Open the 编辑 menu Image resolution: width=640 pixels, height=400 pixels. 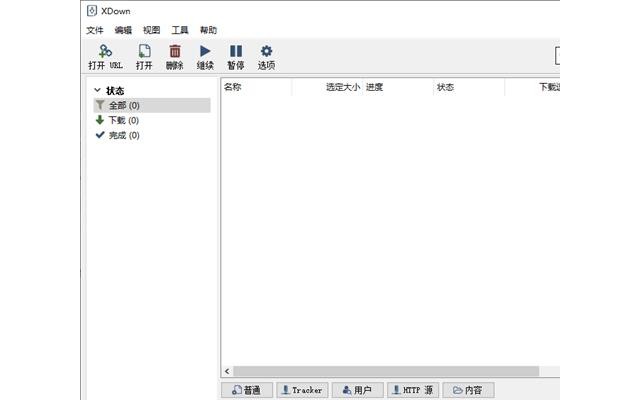pyautogui.click(x=123, y=30)
